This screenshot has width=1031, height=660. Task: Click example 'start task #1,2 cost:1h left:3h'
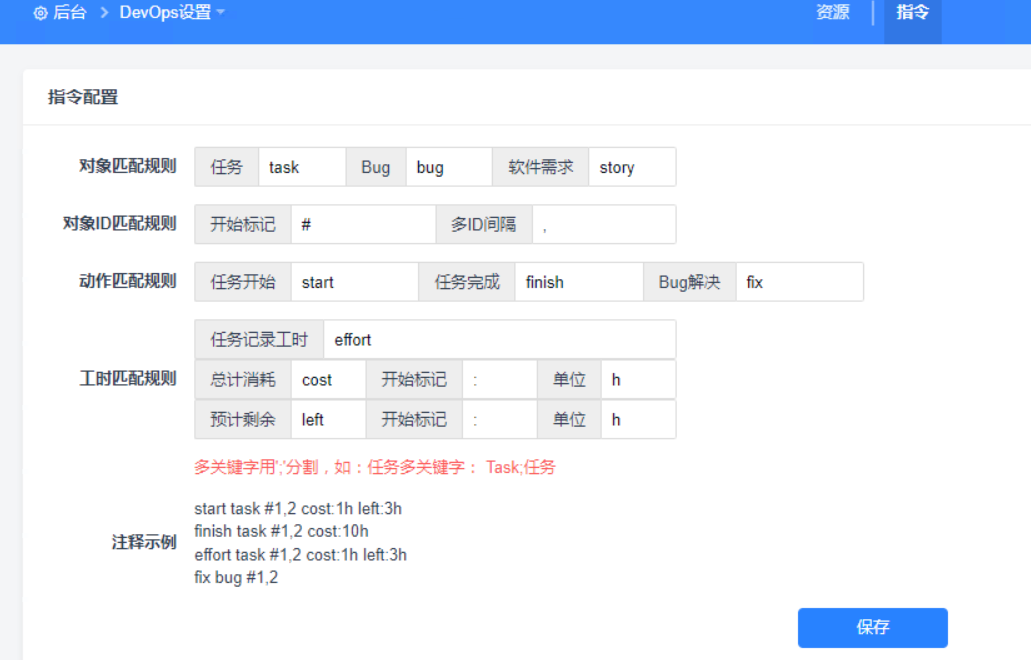click(298, 508)
